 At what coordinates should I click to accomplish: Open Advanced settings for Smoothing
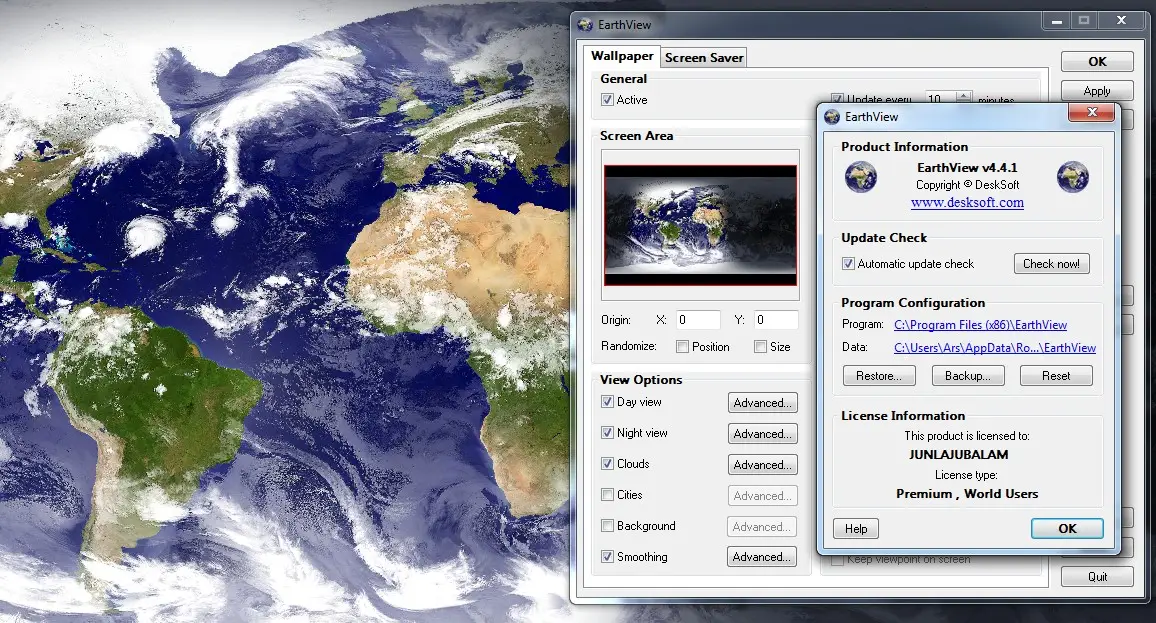762,557
